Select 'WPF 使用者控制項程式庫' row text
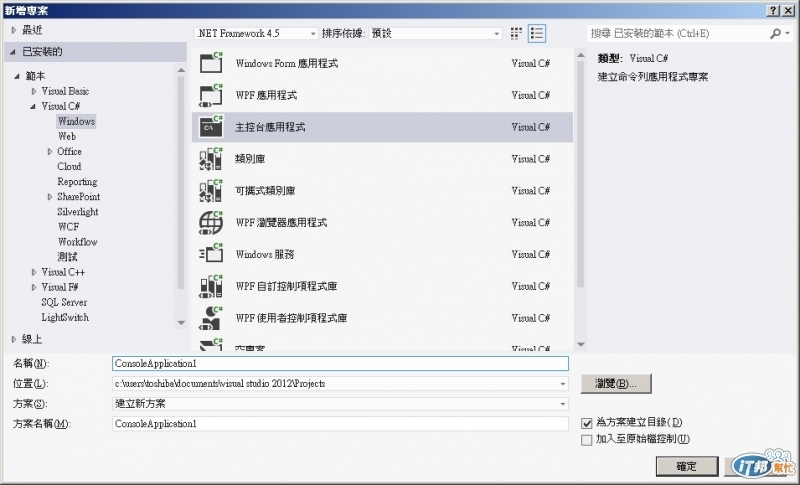Screen dimensions: 800x485 [x=291, y=318]
